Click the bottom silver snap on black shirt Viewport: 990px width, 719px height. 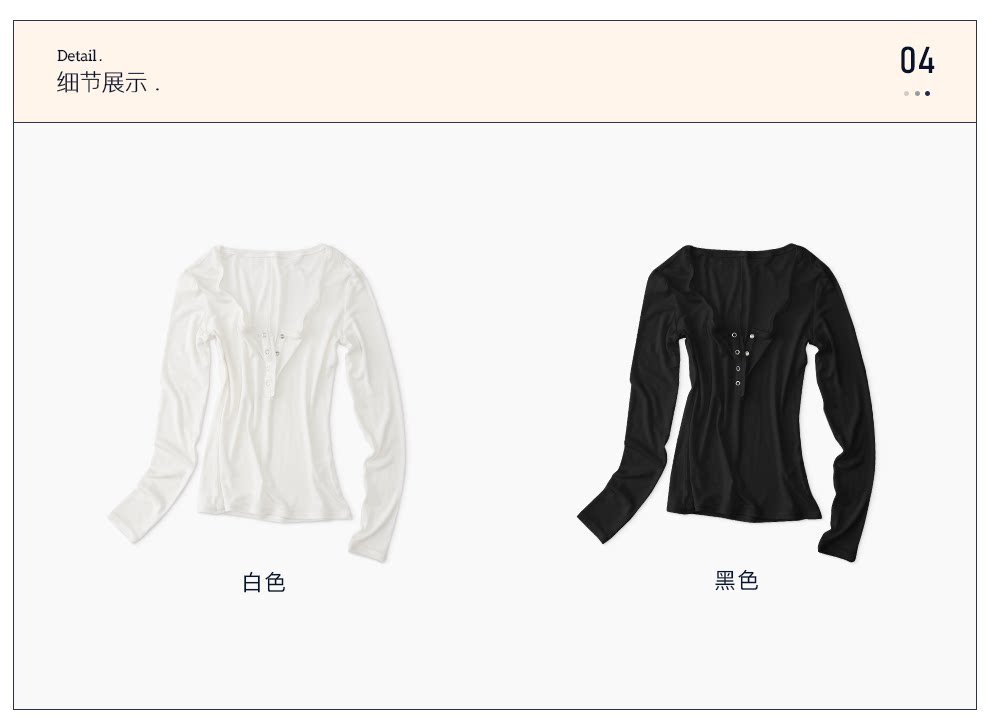click(737, 383)
